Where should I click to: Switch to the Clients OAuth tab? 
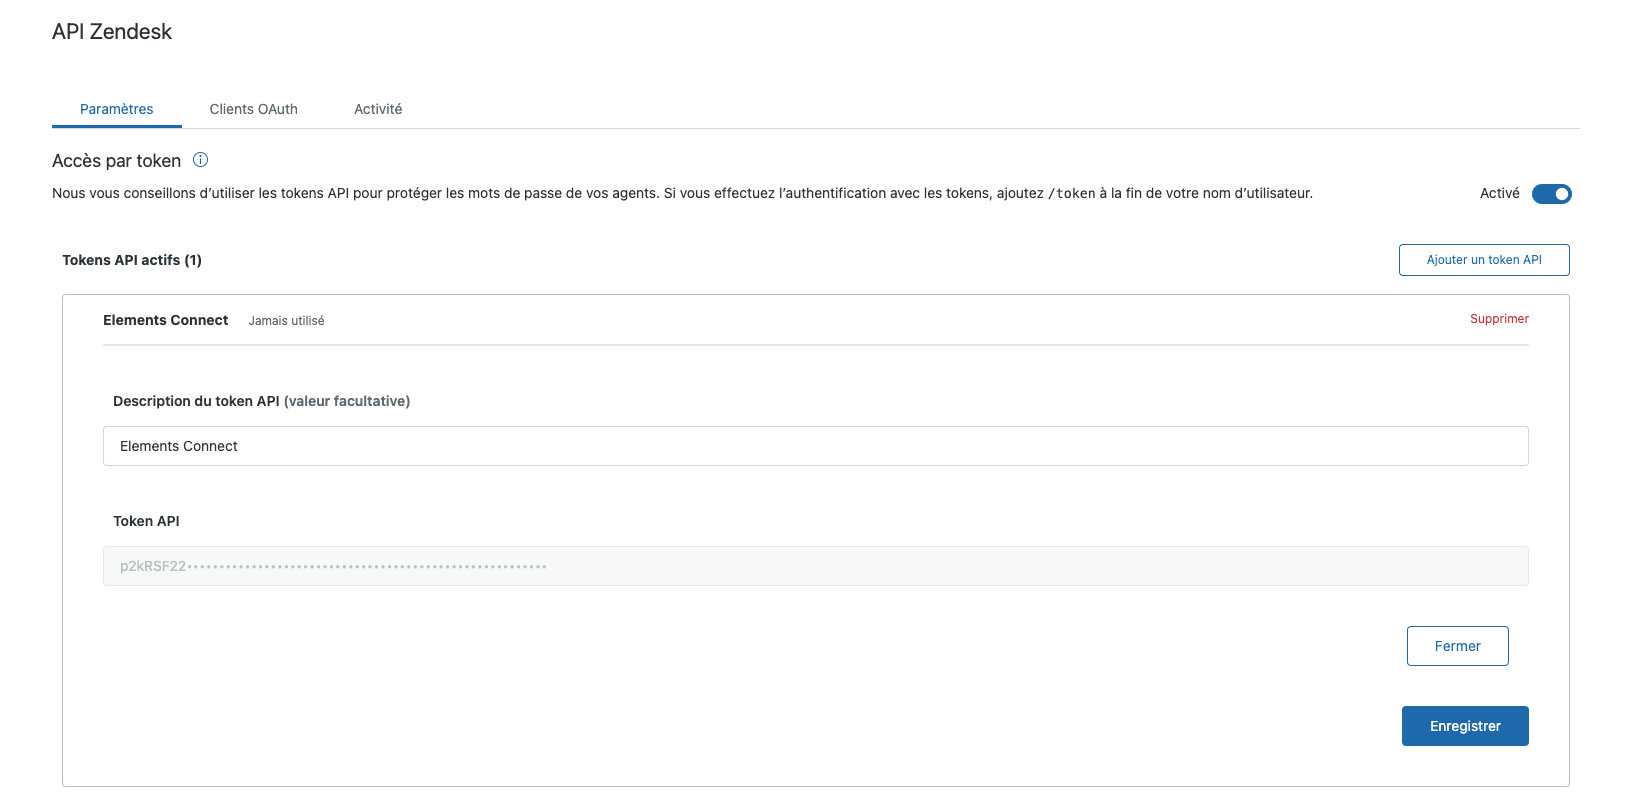253,109
